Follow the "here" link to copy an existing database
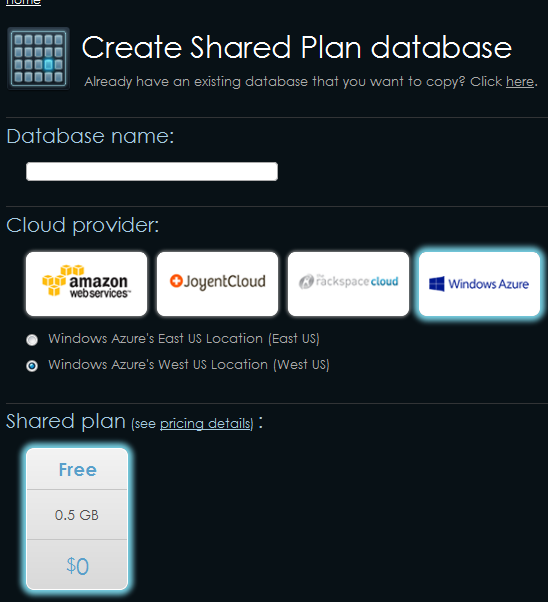This screenshot has height=602, width=548. [520, 82]
